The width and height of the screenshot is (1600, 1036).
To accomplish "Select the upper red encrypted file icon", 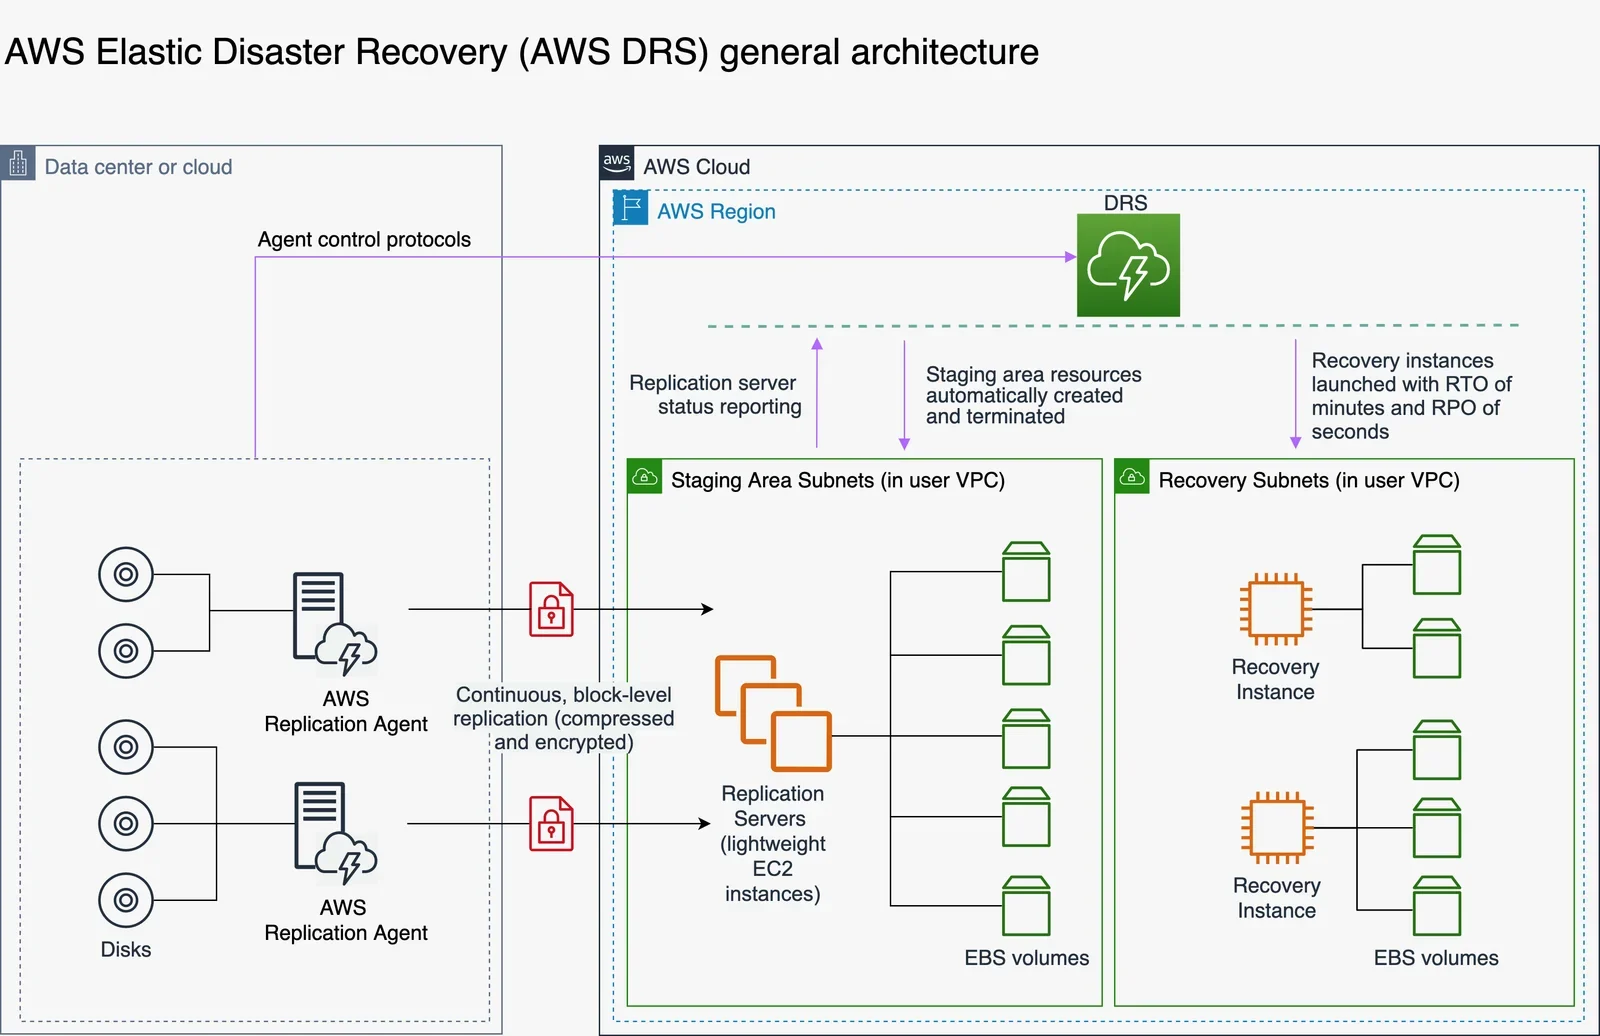I will tap(551, 609).
